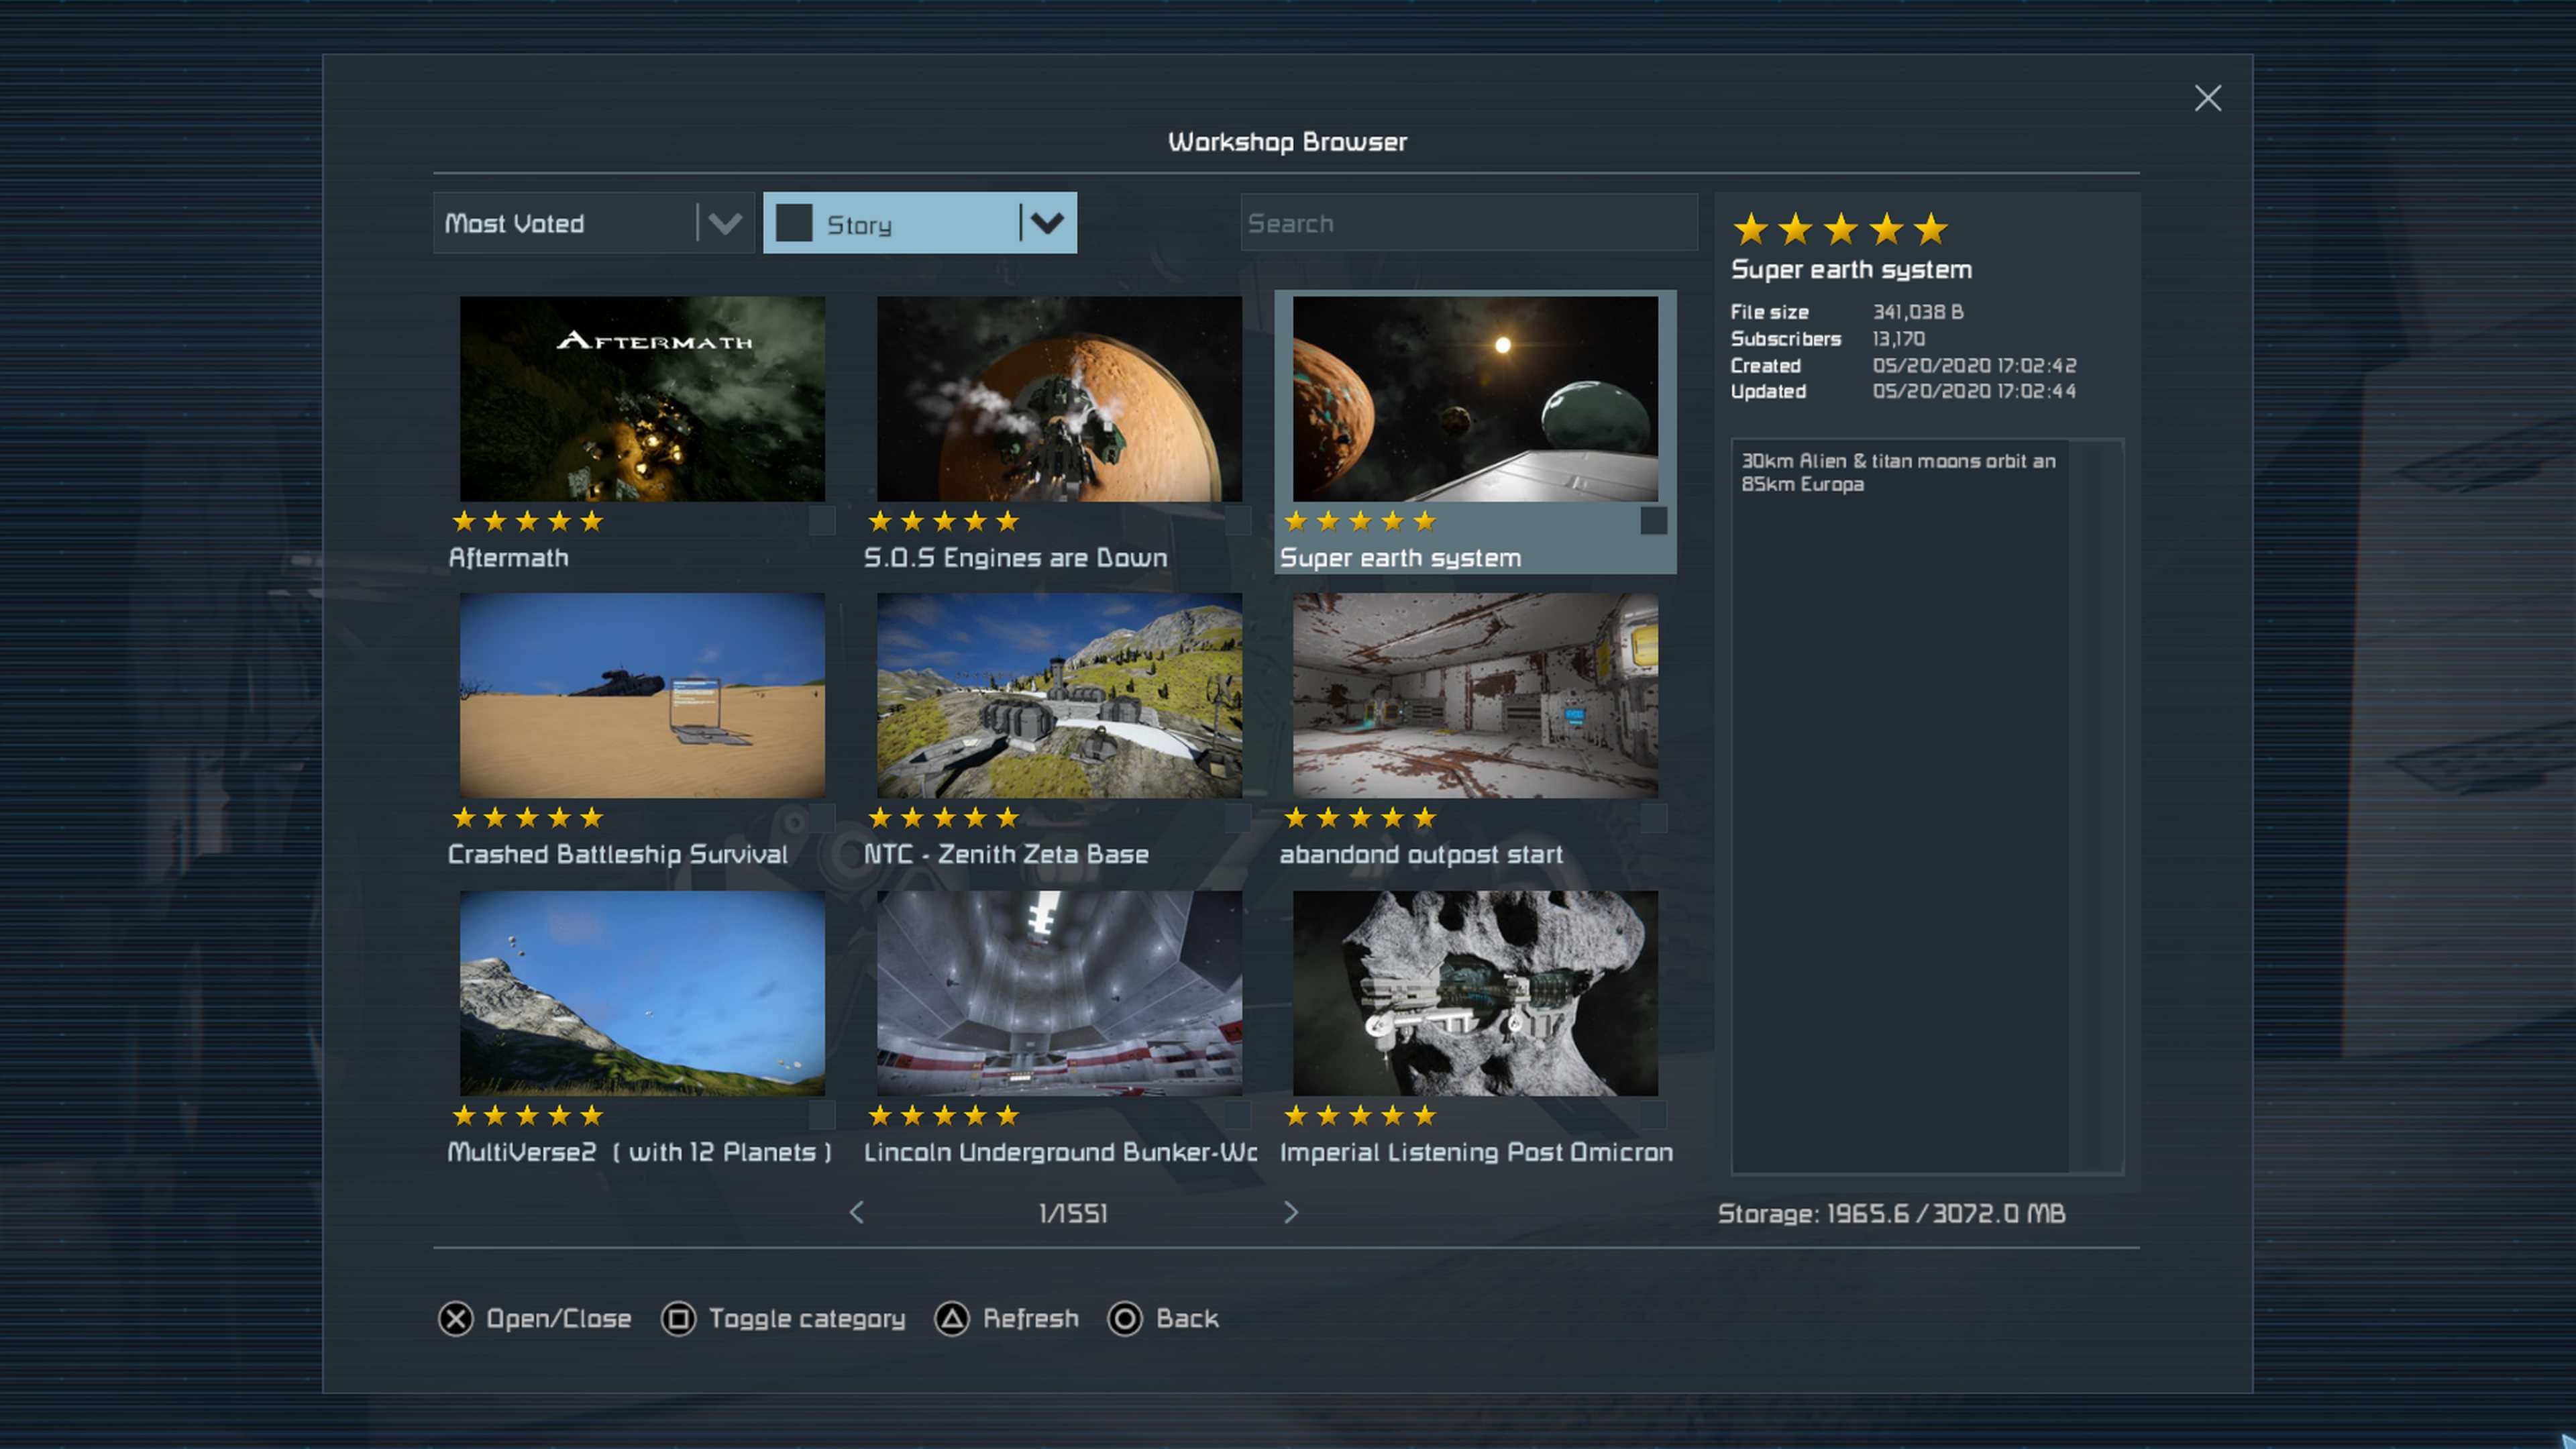Image resolution: width=2576 pixels, height=1449 pixels.
Task: Click the stars under Aftermath
Action: point(528,521)
